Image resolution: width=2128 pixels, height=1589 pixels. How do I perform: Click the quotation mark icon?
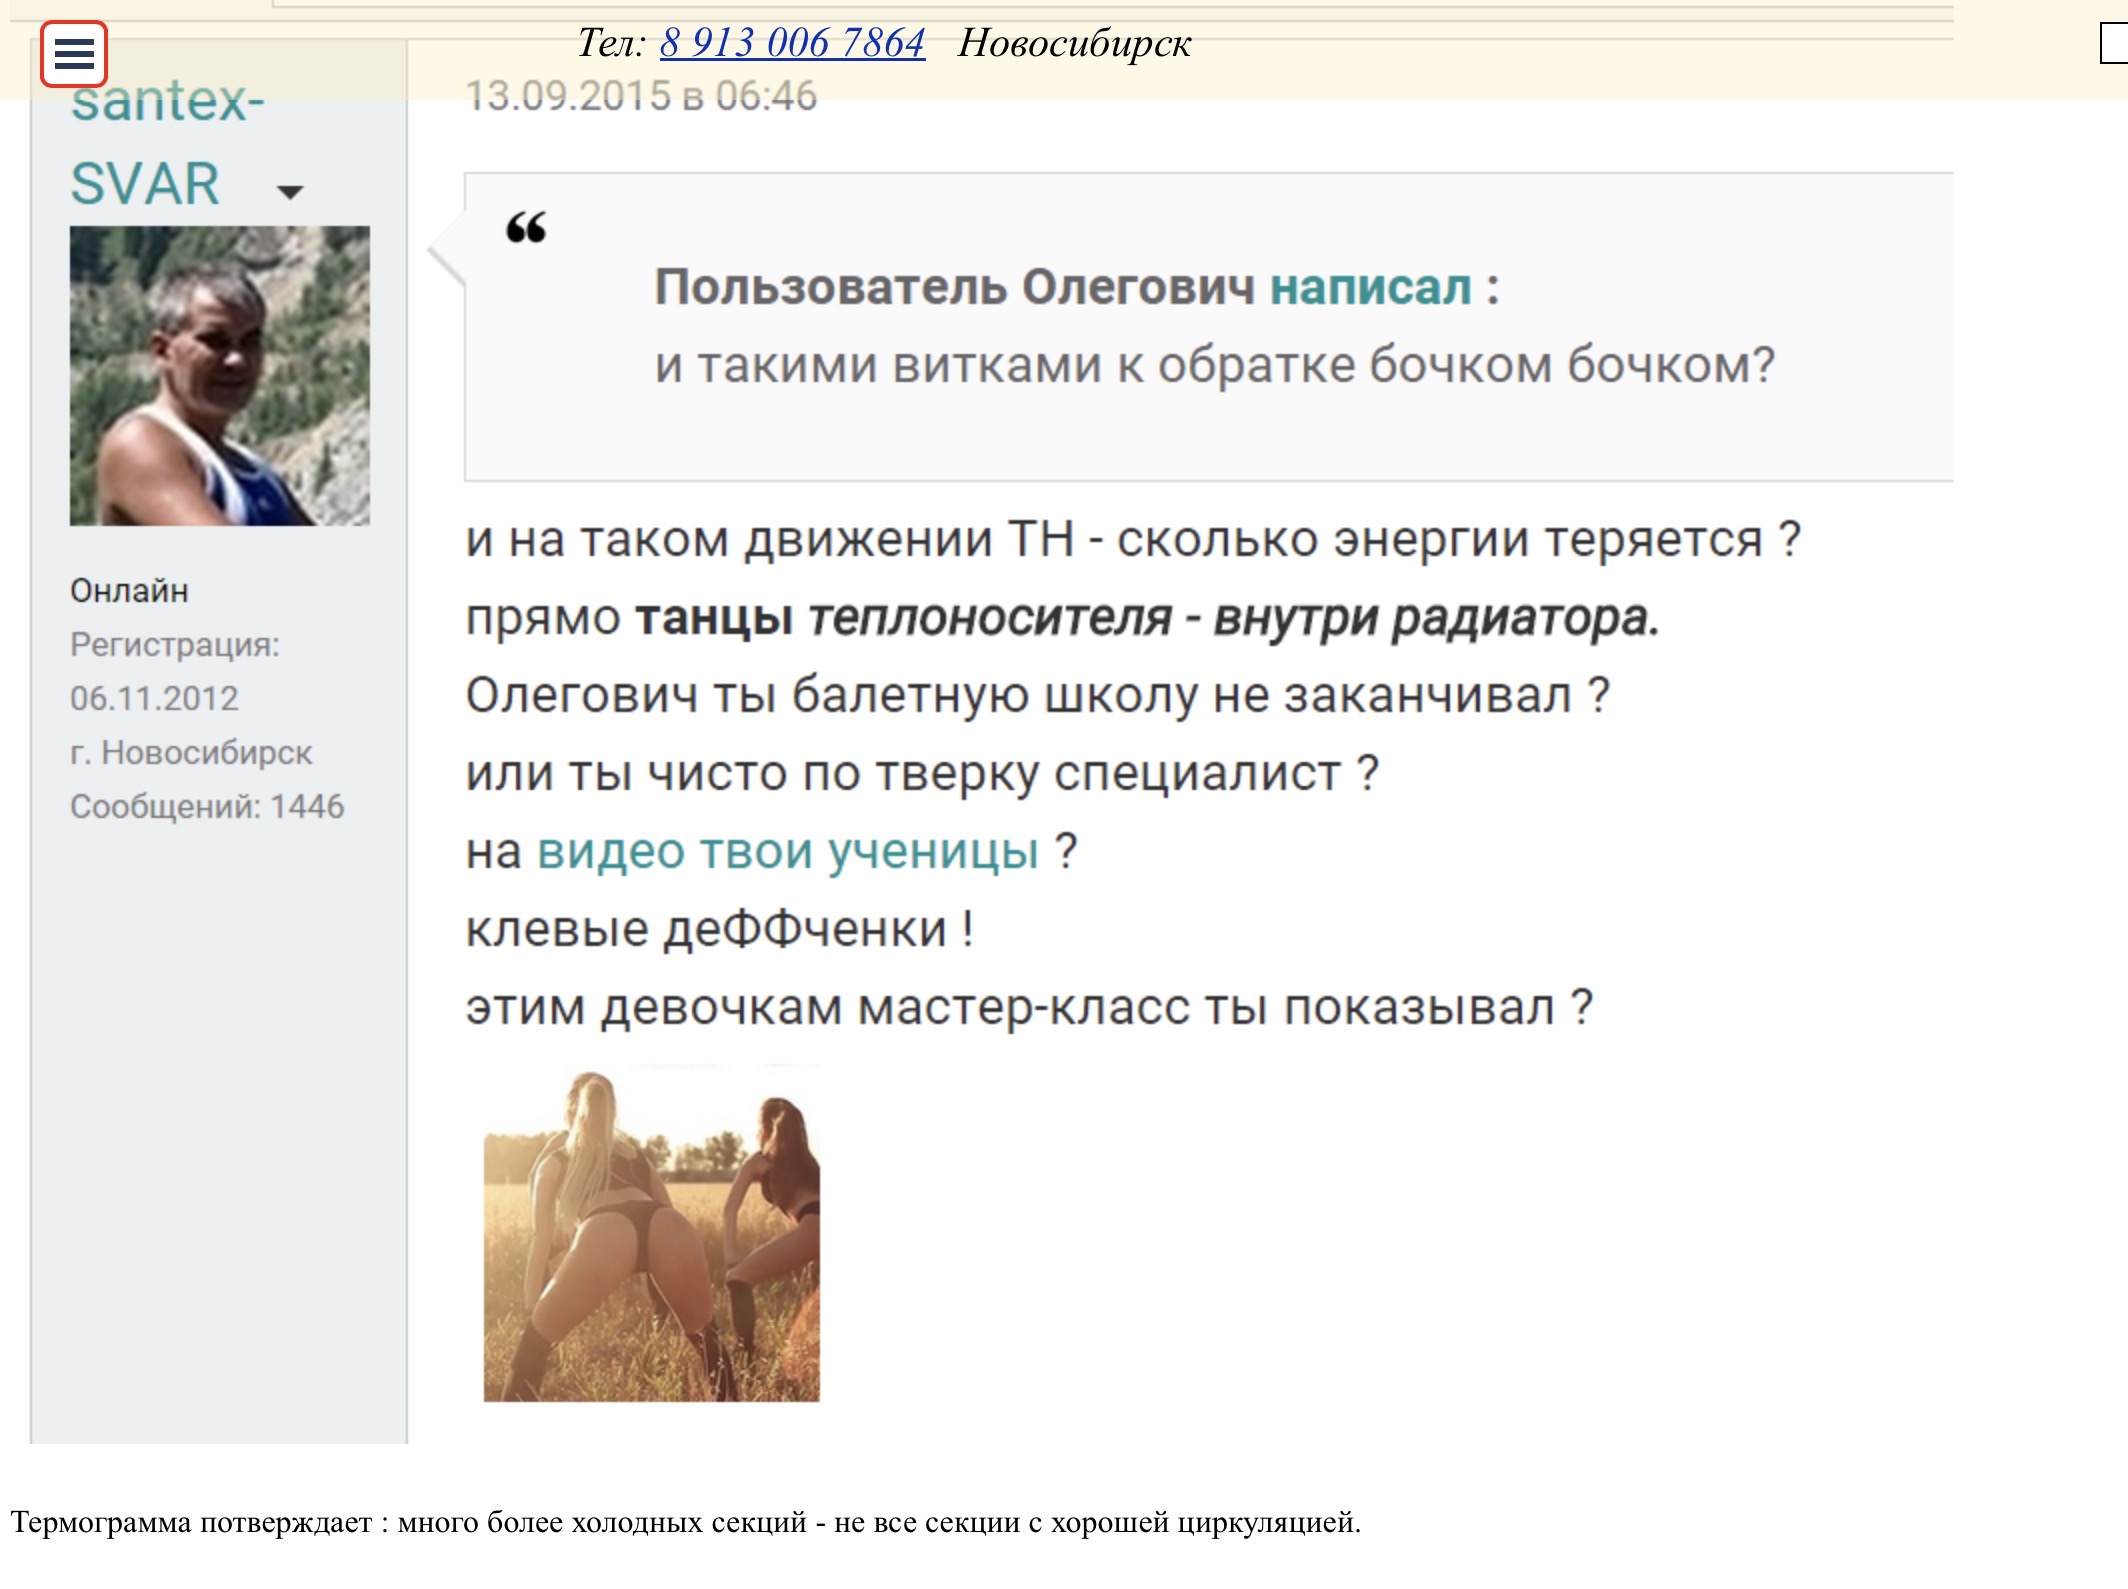pyautogui.click(x=527, y=227)
